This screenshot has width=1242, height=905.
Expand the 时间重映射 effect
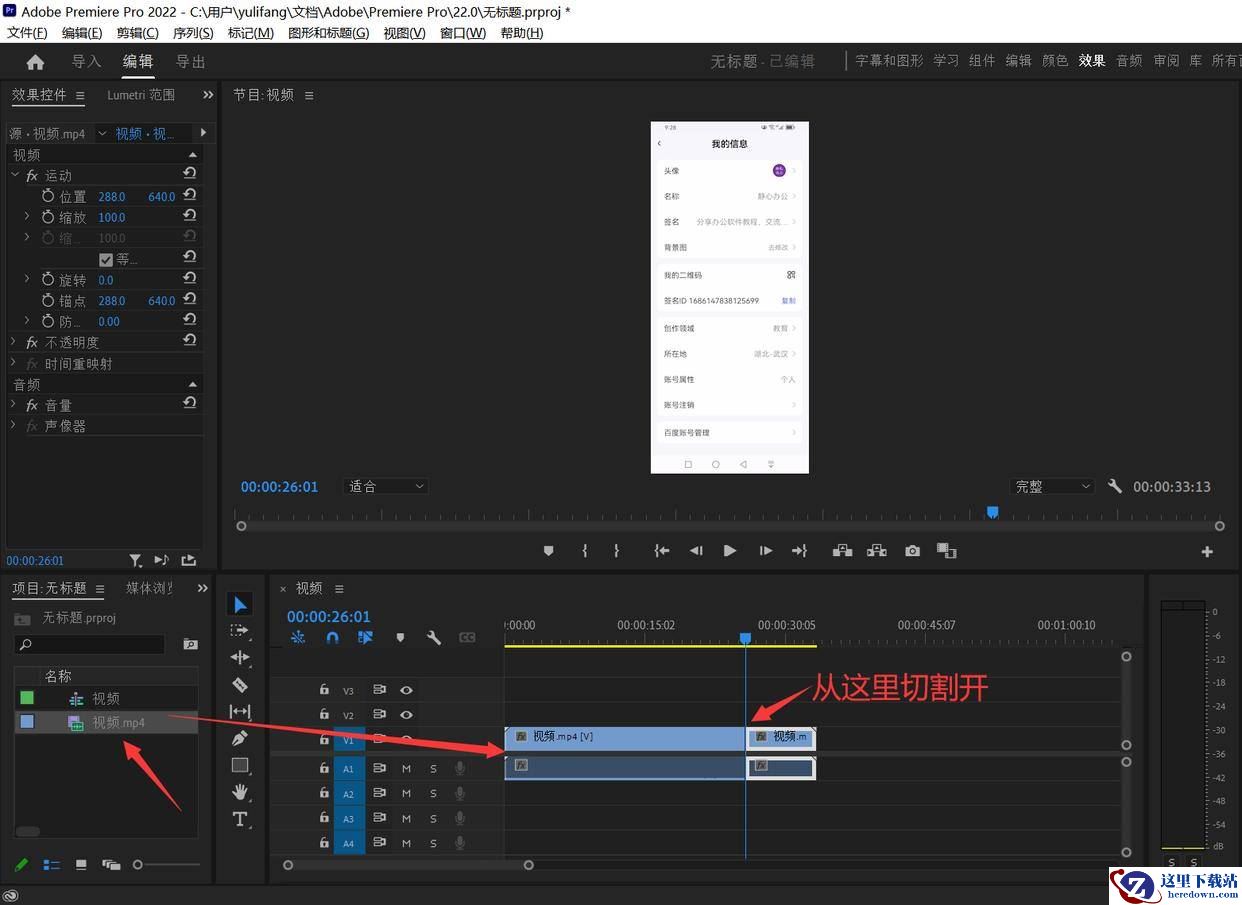tap(14, 363)
